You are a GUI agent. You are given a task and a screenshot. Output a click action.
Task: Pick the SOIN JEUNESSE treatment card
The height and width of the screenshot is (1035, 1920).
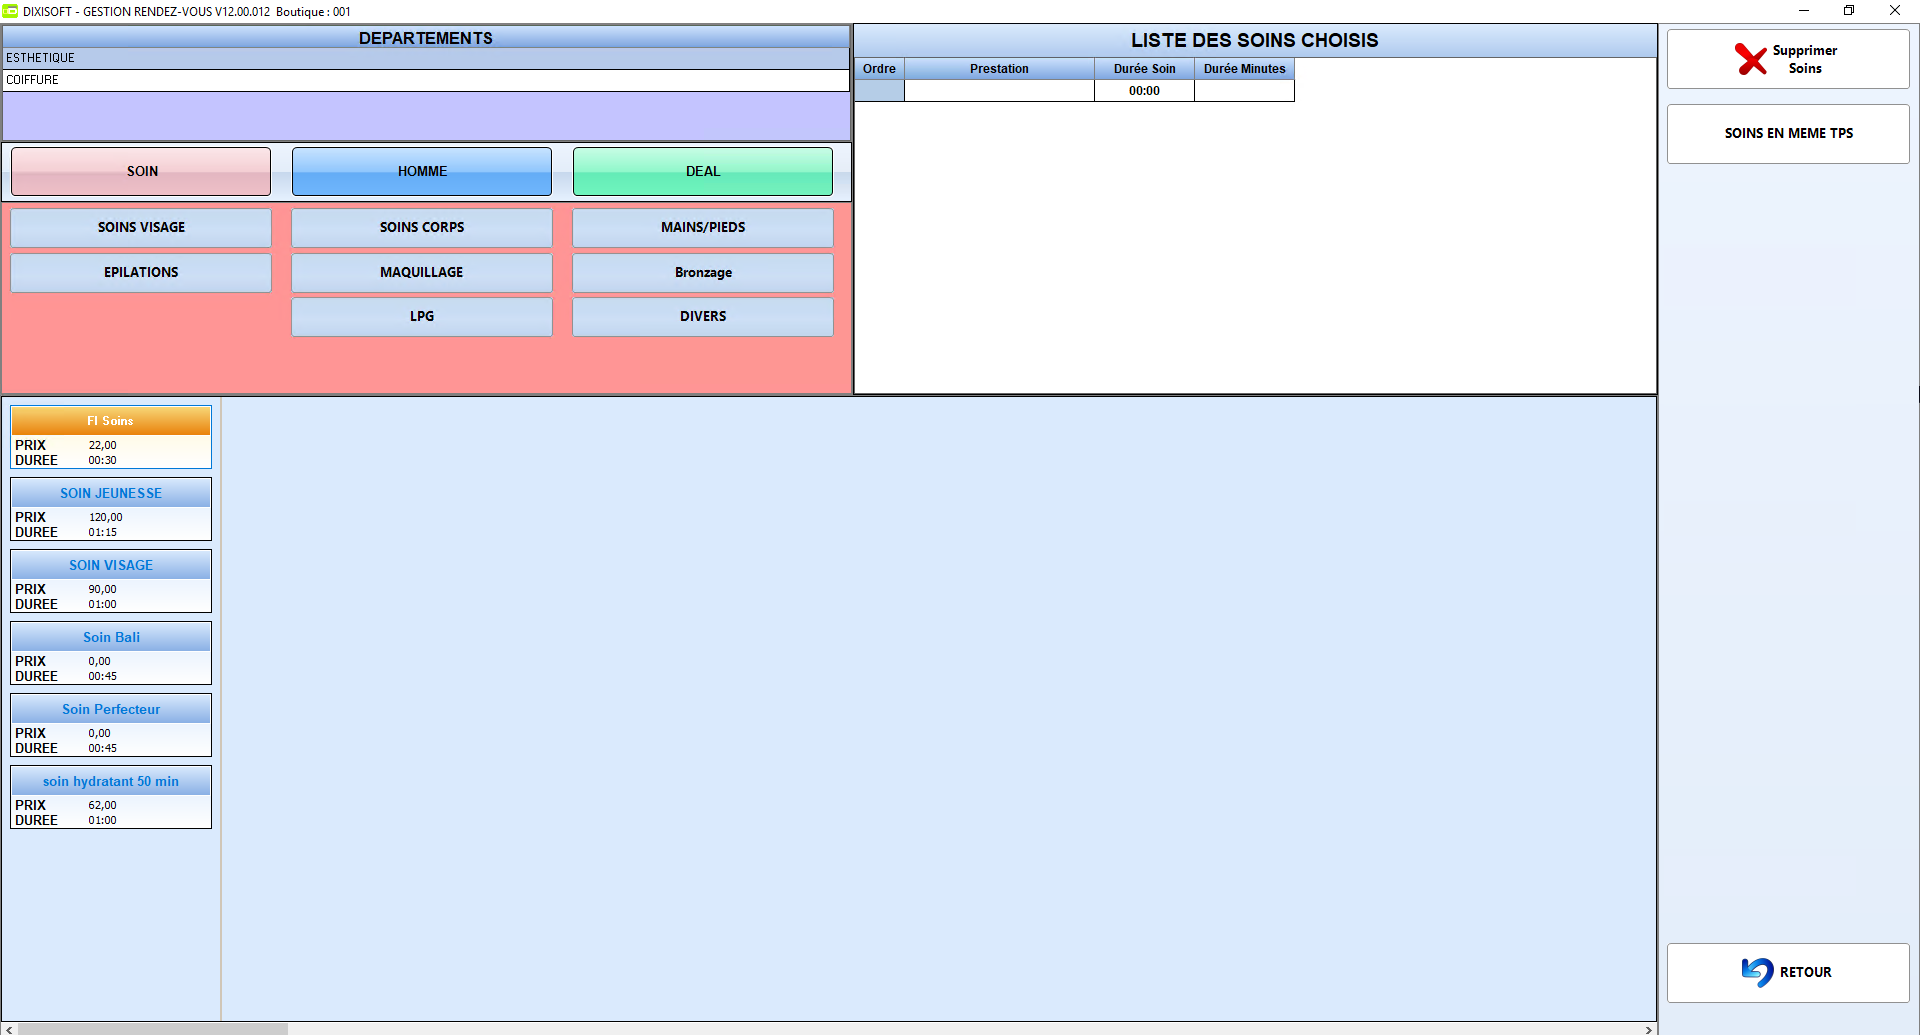pos(111,509)
